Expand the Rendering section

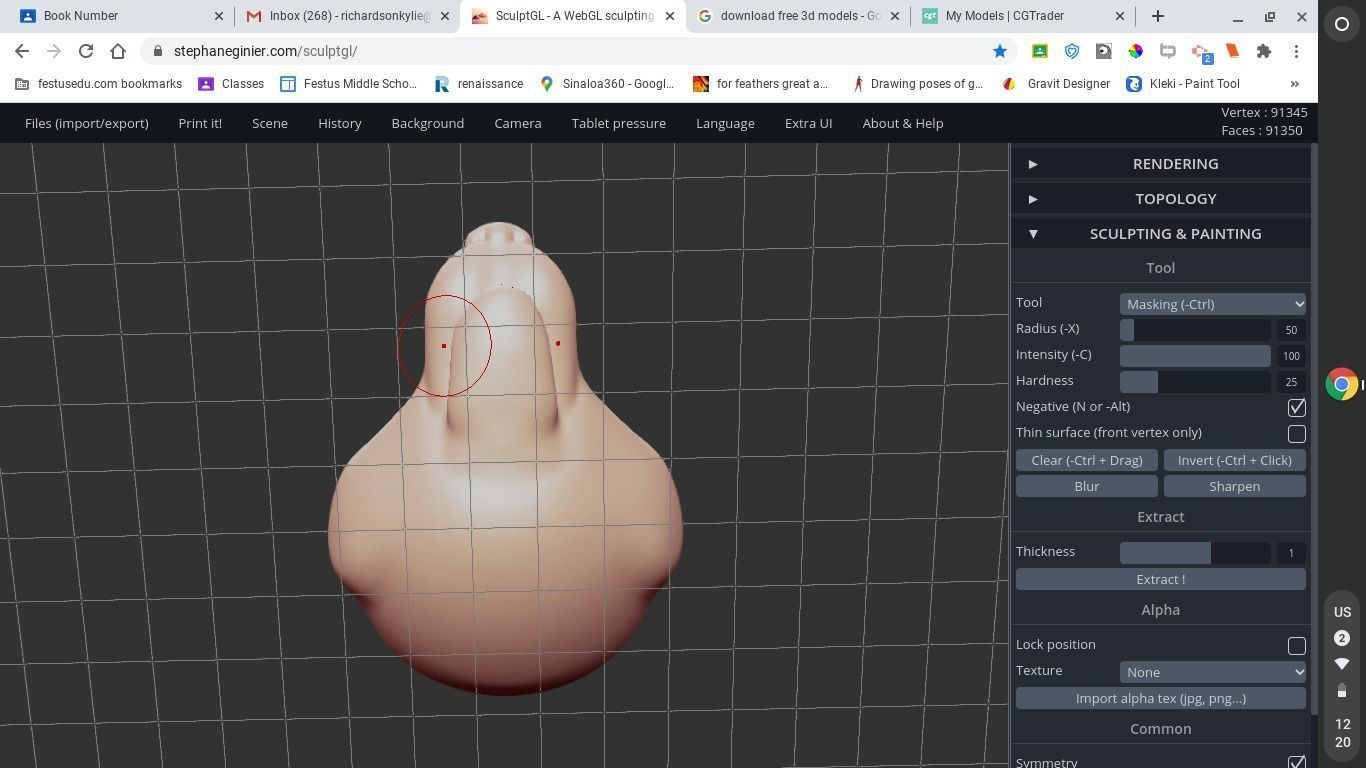tap(1161, 164)
